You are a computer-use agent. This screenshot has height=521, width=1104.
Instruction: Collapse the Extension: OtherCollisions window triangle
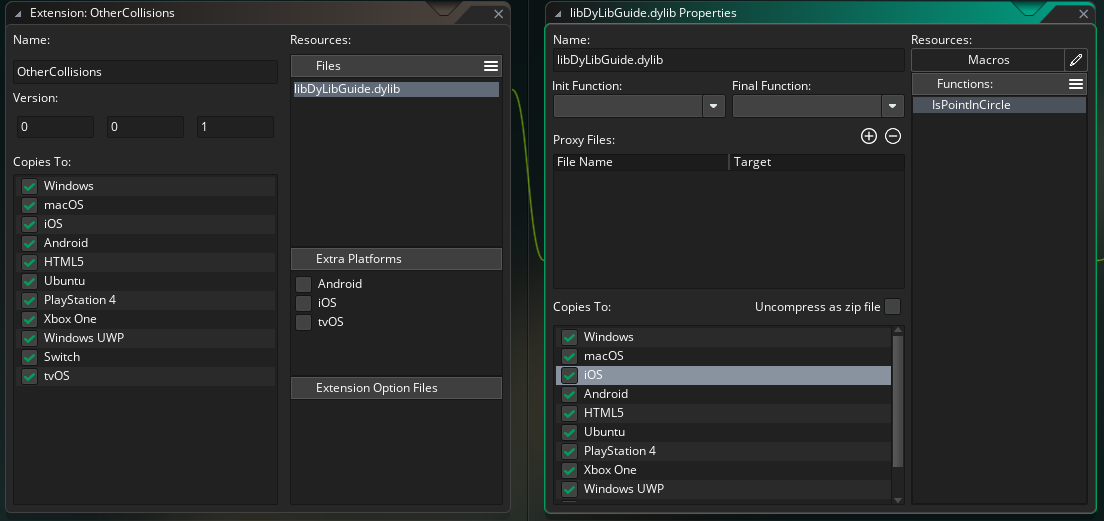click(x=18, y=13)
